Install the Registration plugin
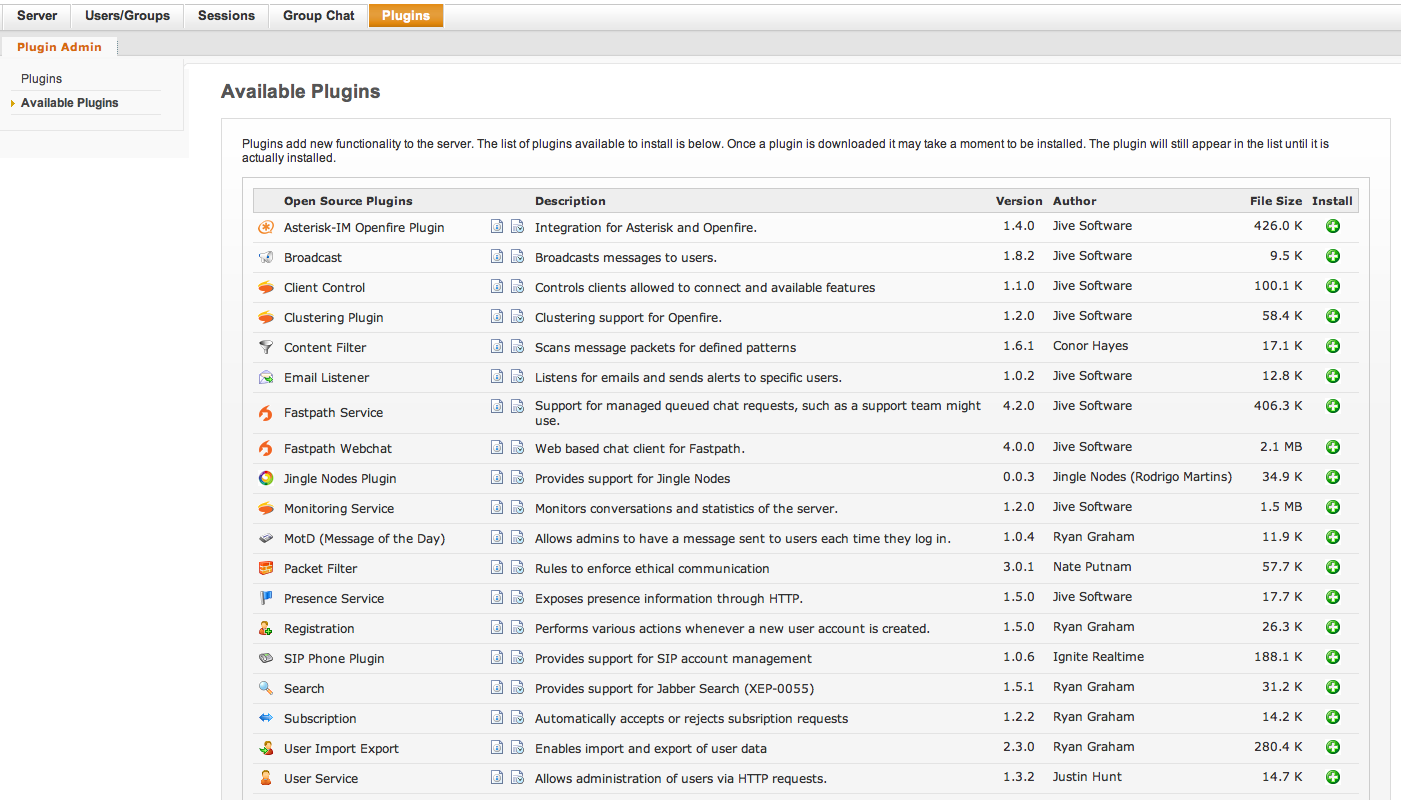Viewport: 1401px width, 800px height. tap(1332, 628)
